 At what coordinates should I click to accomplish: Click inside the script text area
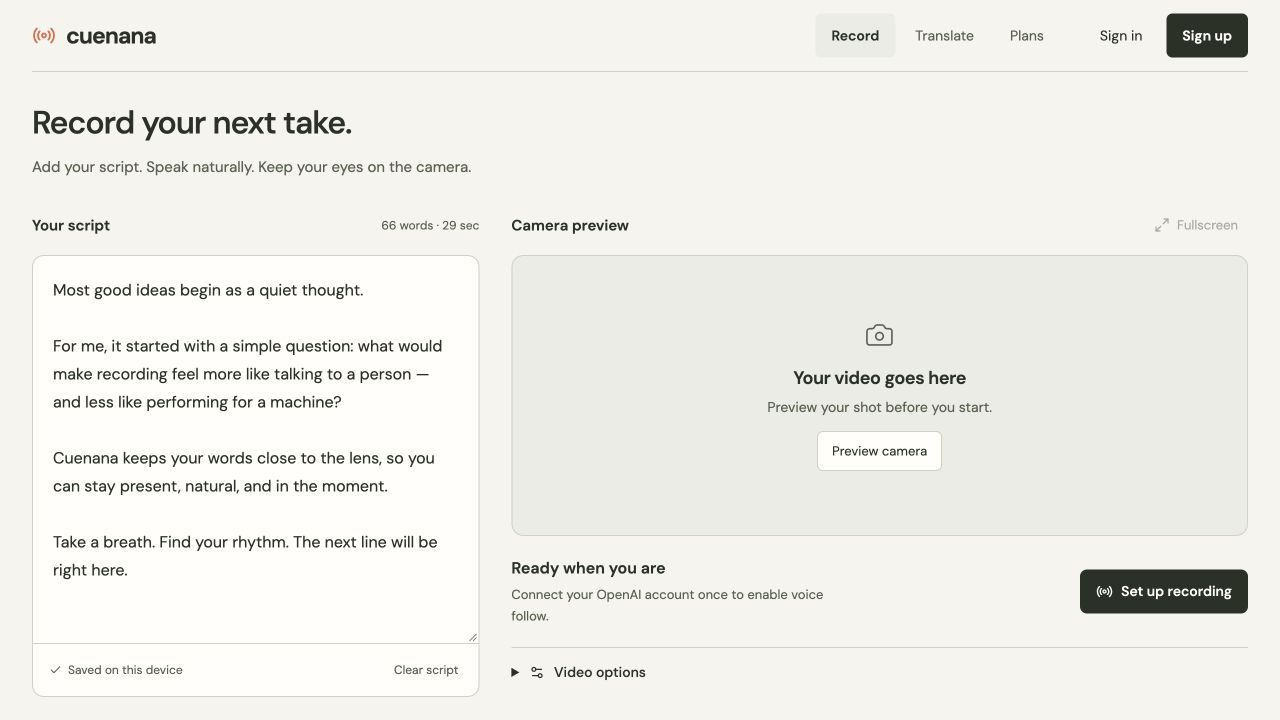[256, 449]
